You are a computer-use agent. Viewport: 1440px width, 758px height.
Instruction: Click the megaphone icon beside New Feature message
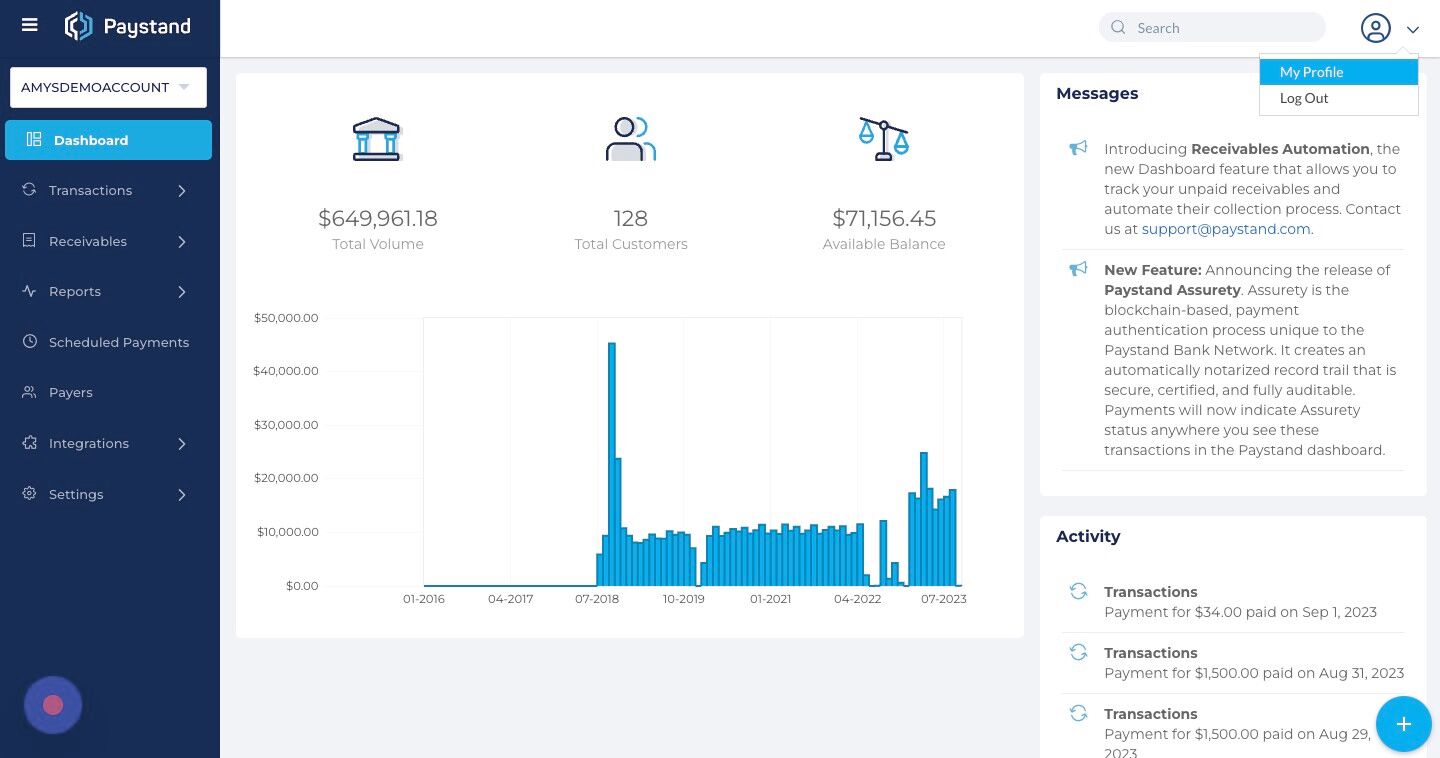coord(1078,269)
